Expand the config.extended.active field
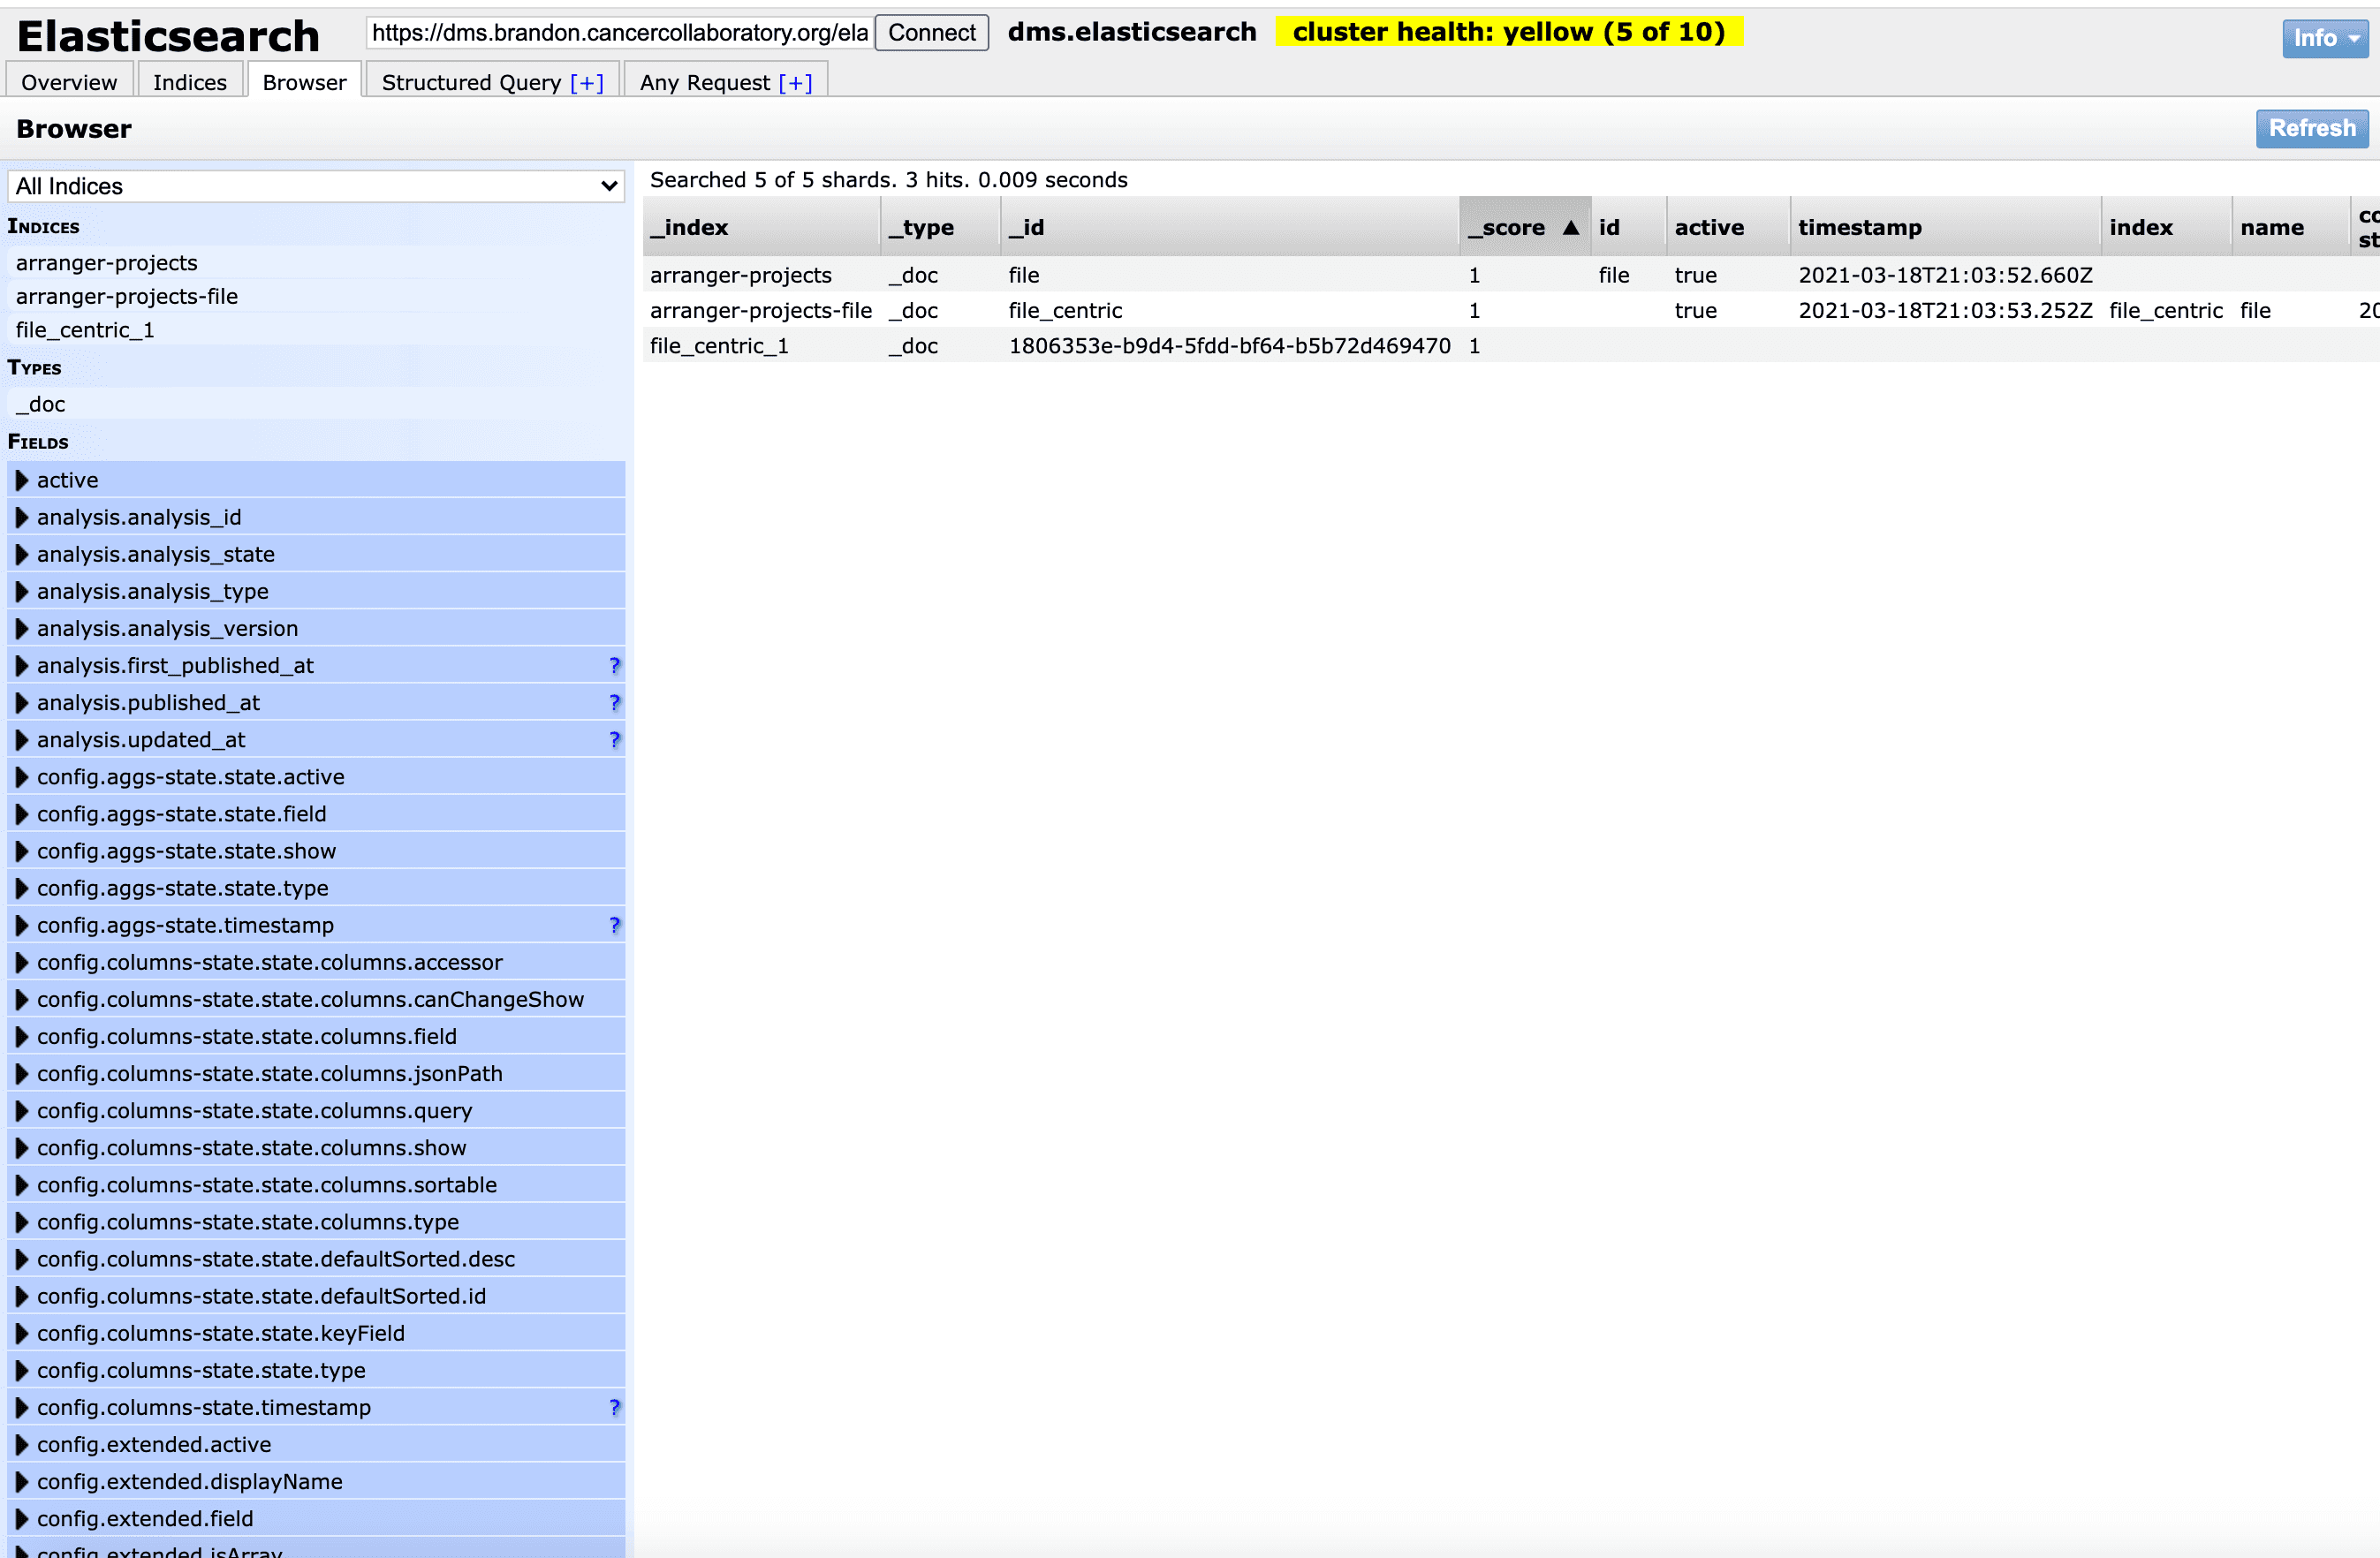This screenshot has height=1558, width=2380. 22,1445
